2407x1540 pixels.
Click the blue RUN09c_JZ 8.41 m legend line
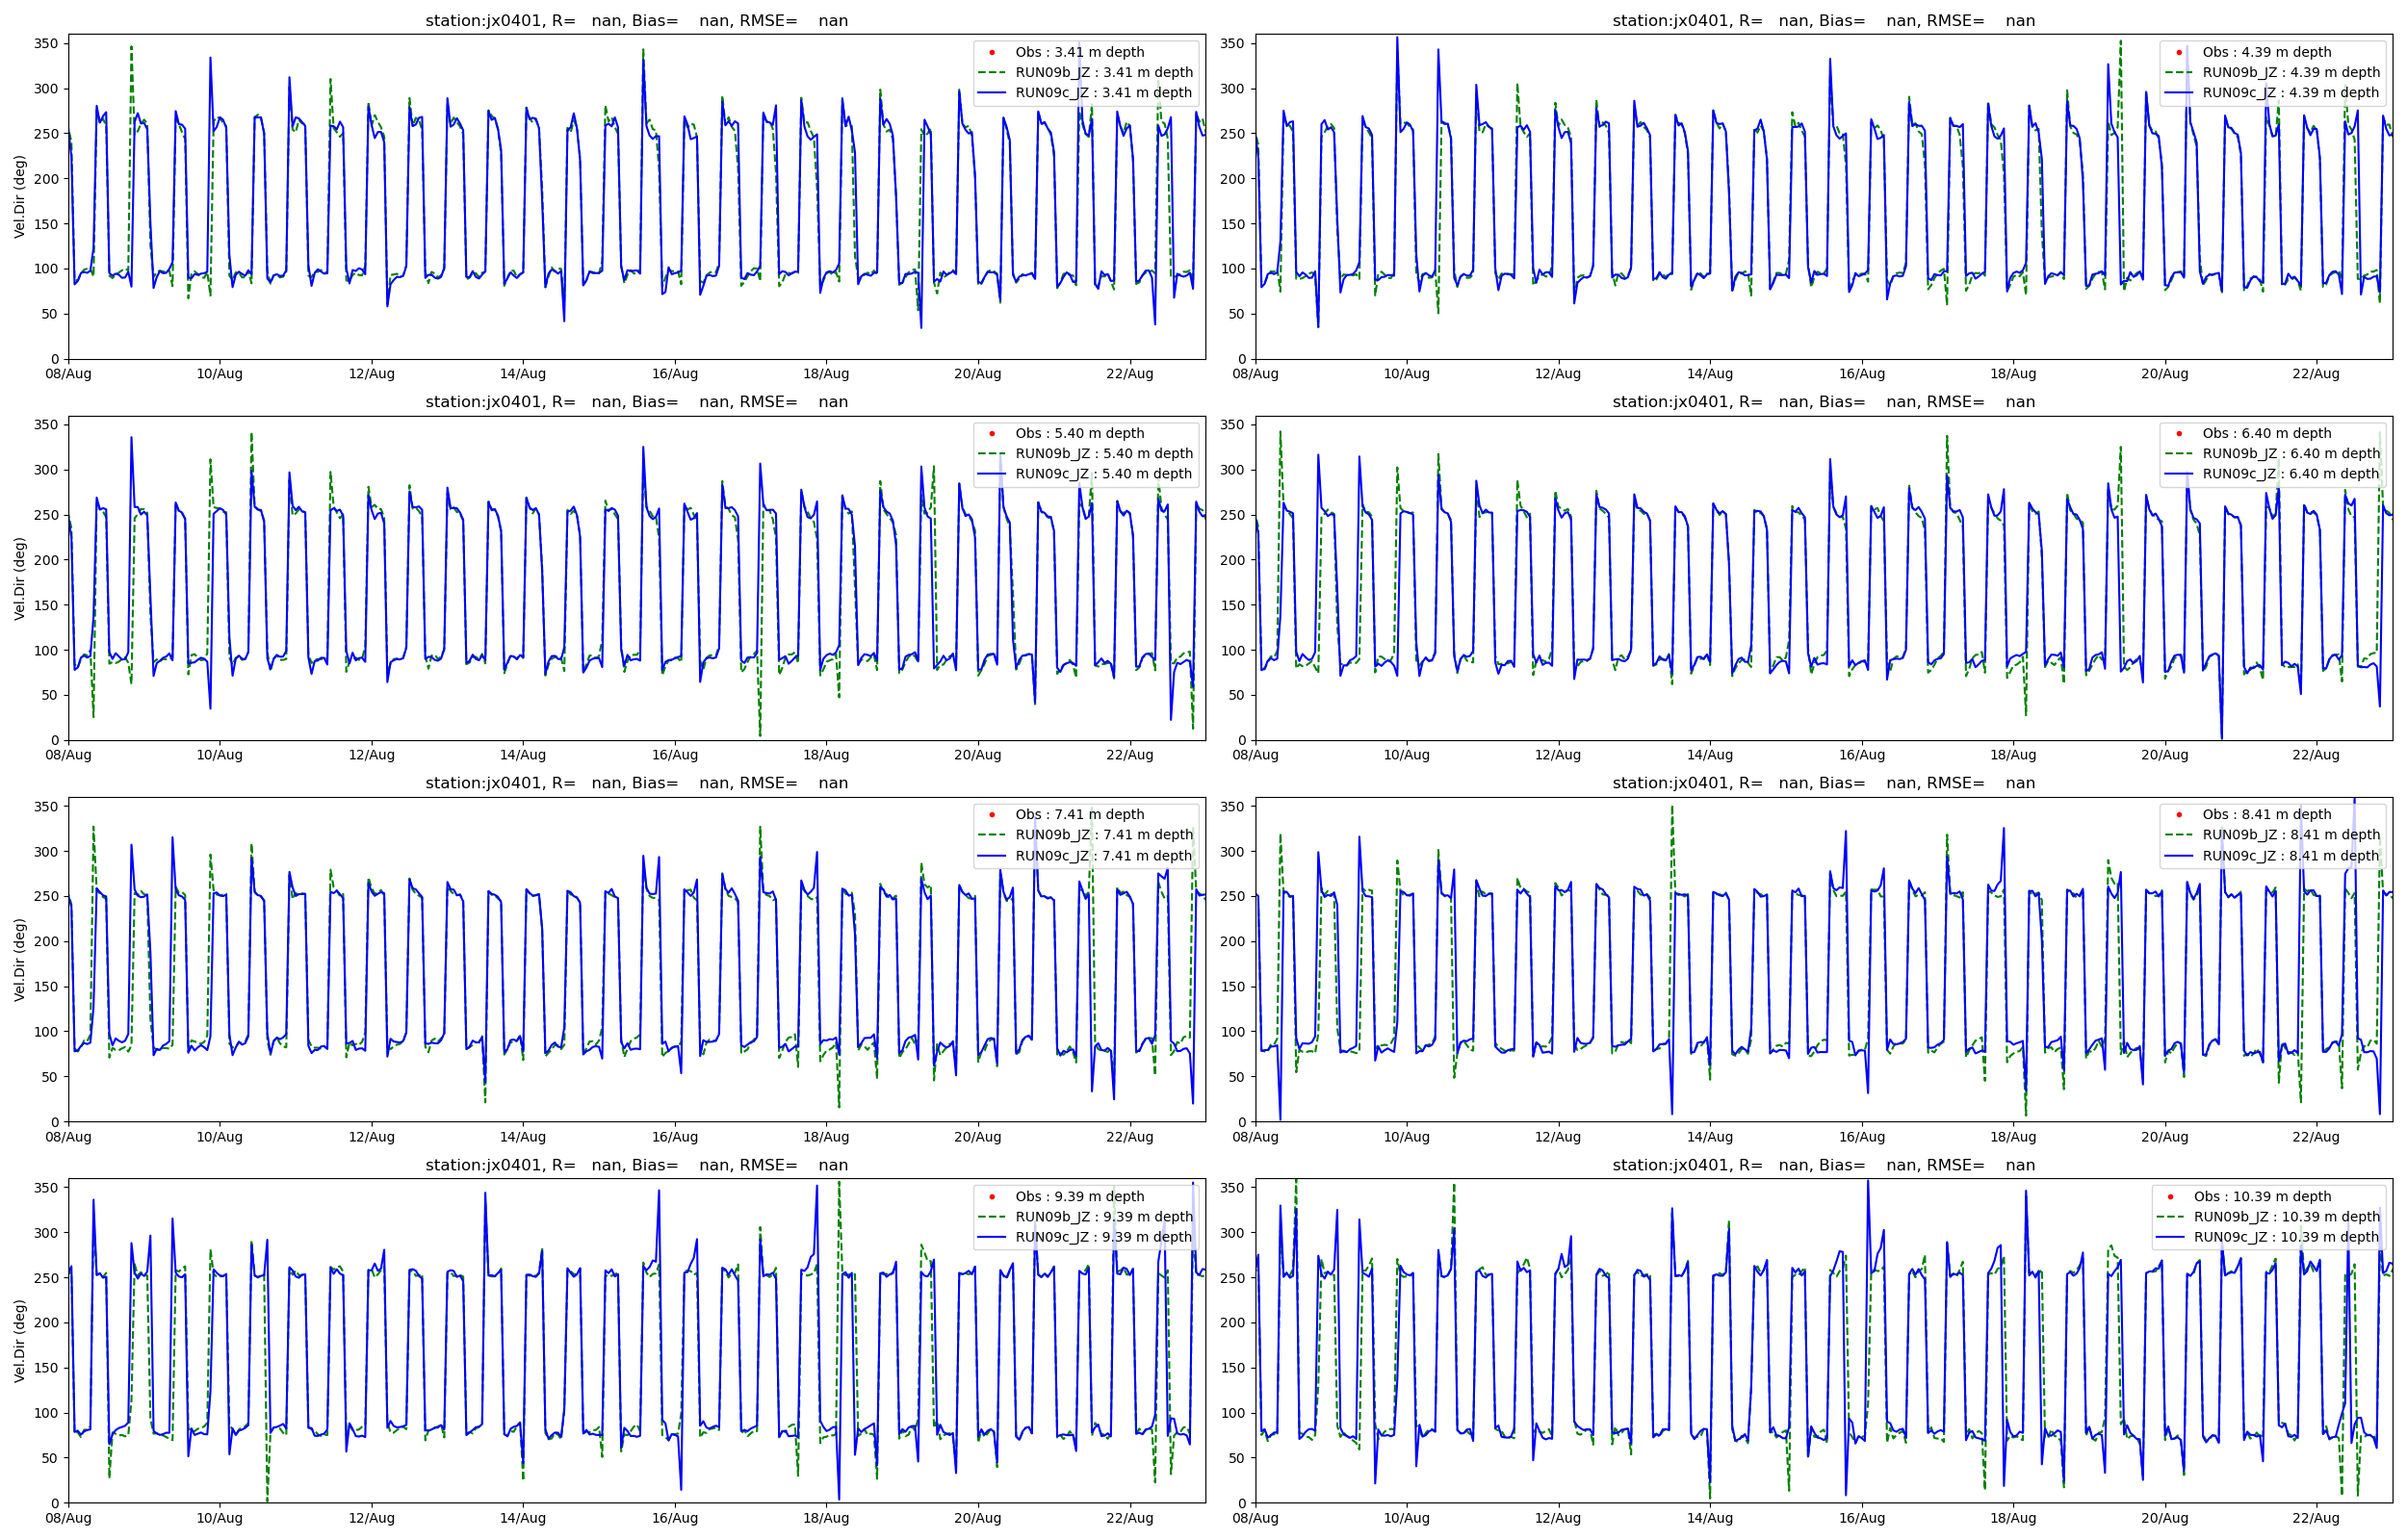coord(2178,856)
